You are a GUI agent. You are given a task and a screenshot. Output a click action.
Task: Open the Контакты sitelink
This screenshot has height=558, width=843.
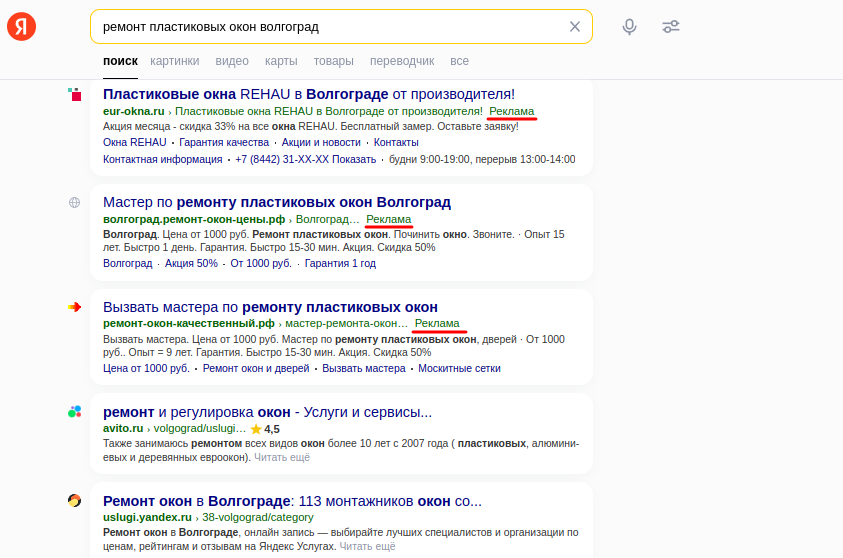point(396,142)
